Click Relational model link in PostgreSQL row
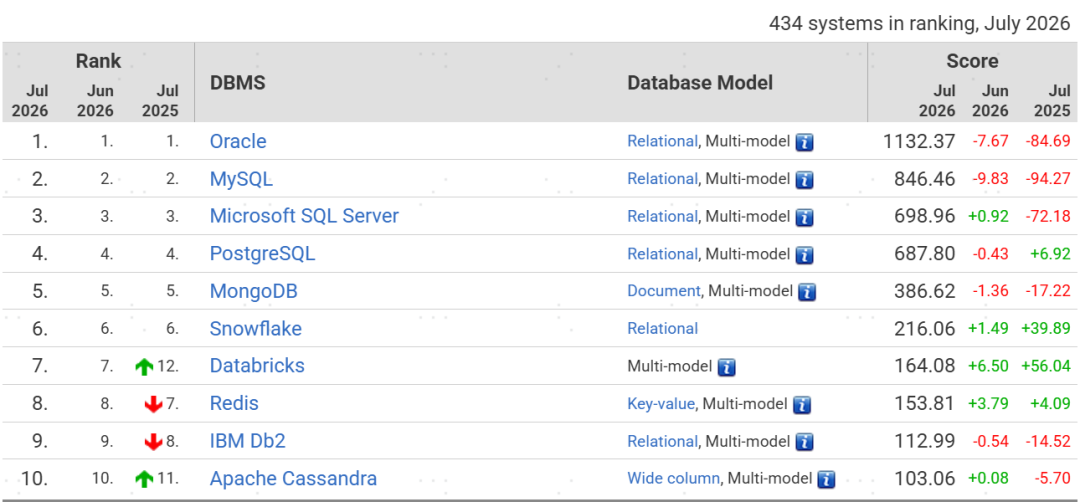The image size is (1080, 502). click(663, 253)
